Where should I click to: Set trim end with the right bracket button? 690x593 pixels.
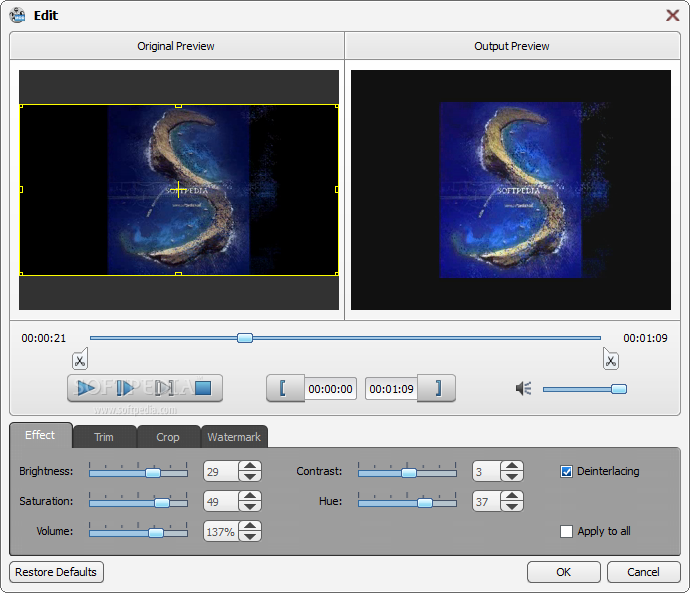(x=437, y=388)
